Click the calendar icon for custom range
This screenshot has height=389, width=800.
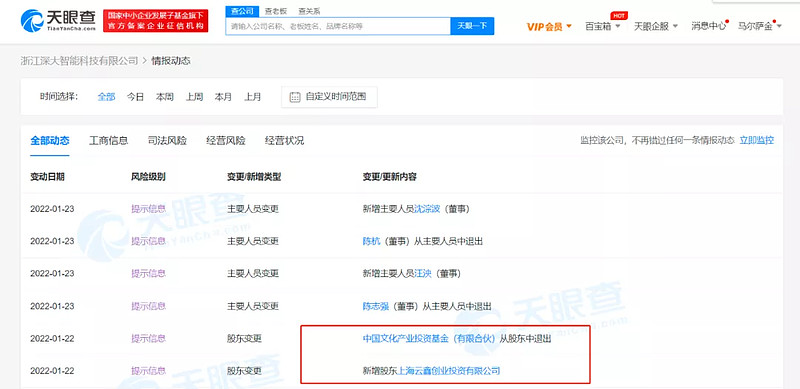(295, 97)
